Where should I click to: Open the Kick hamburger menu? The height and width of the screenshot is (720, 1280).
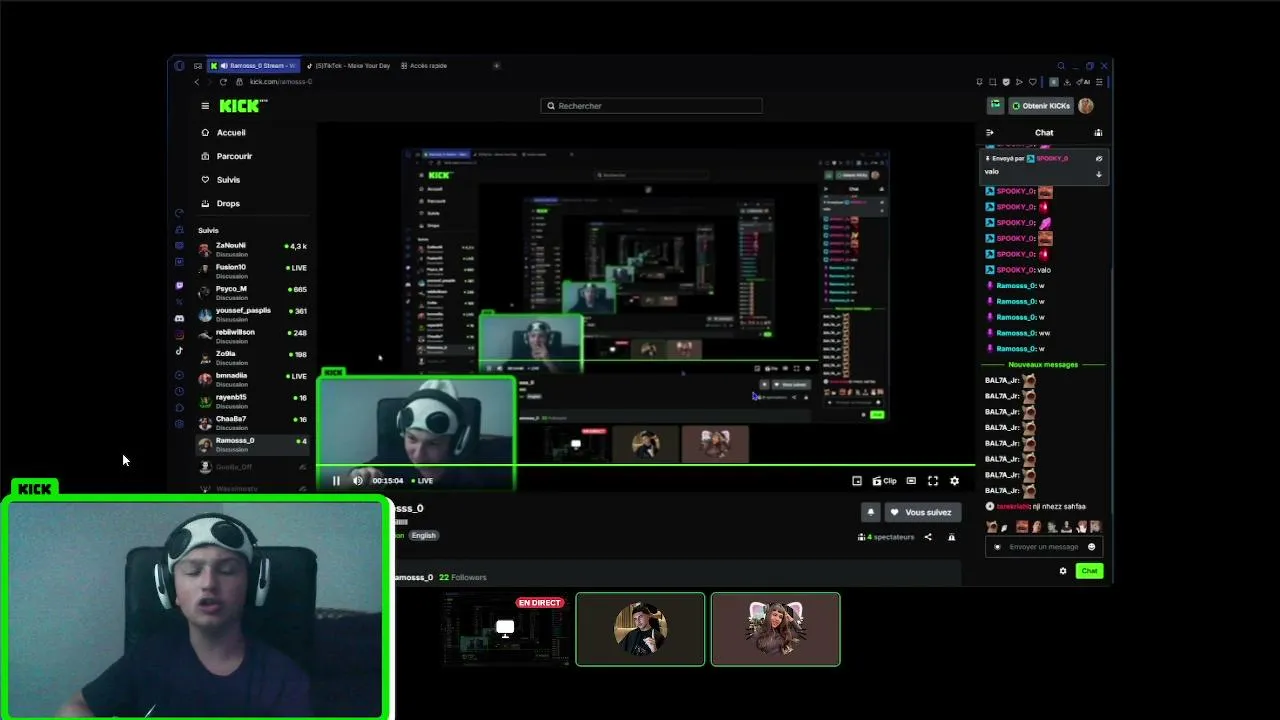click(x=205, y=106)
